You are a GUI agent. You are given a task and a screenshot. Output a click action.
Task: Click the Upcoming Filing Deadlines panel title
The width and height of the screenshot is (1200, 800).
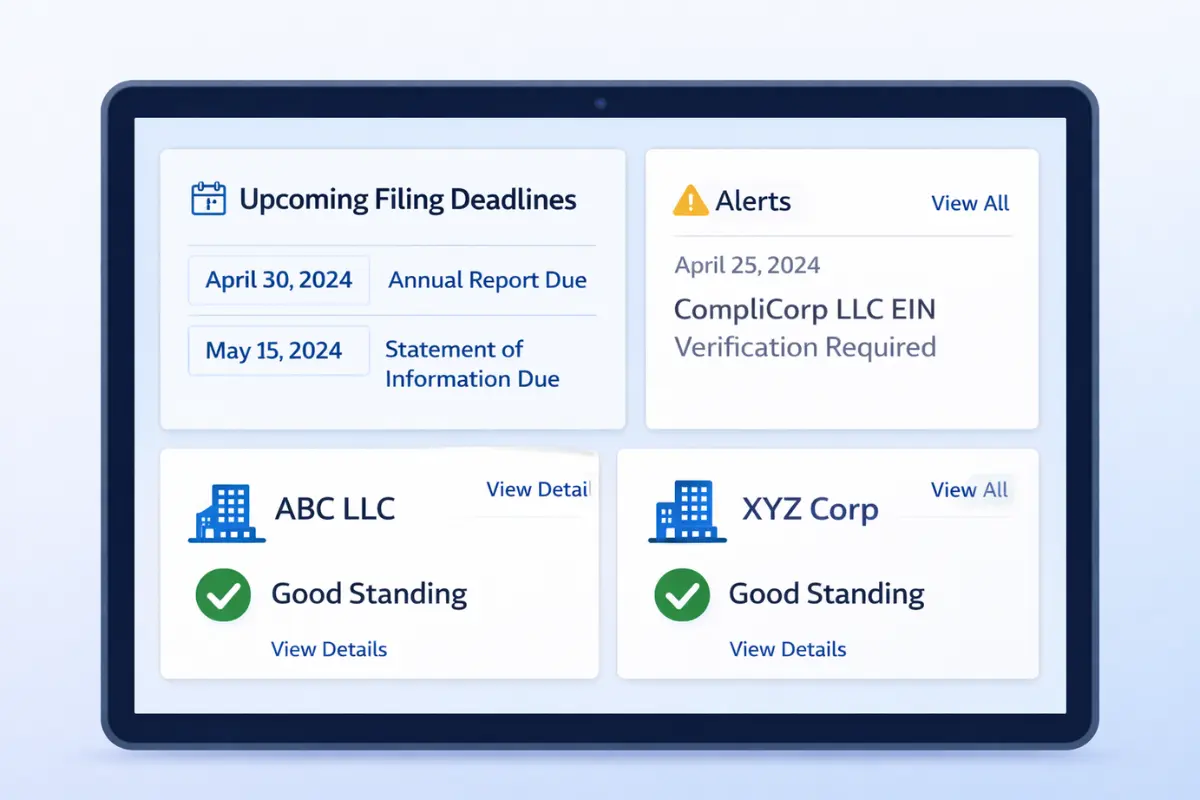click(407, 199)
